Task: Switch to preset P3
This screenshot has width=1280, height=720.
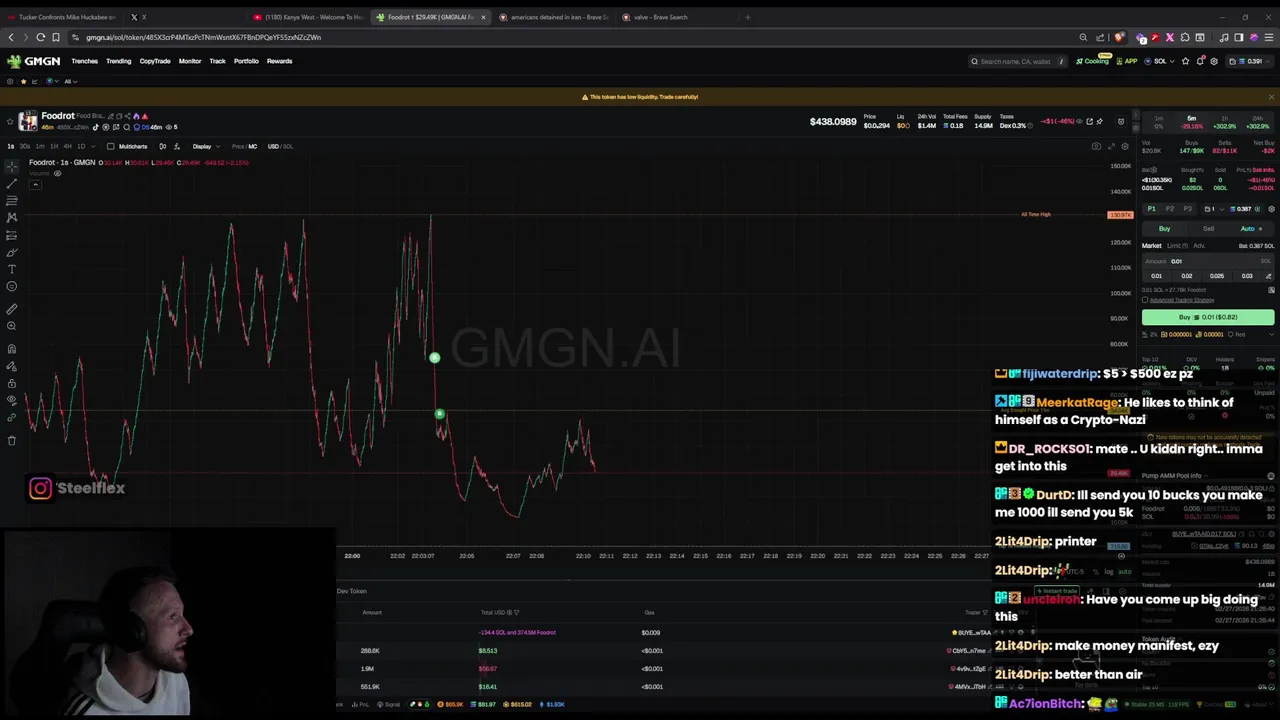Action: point(1187,209)
